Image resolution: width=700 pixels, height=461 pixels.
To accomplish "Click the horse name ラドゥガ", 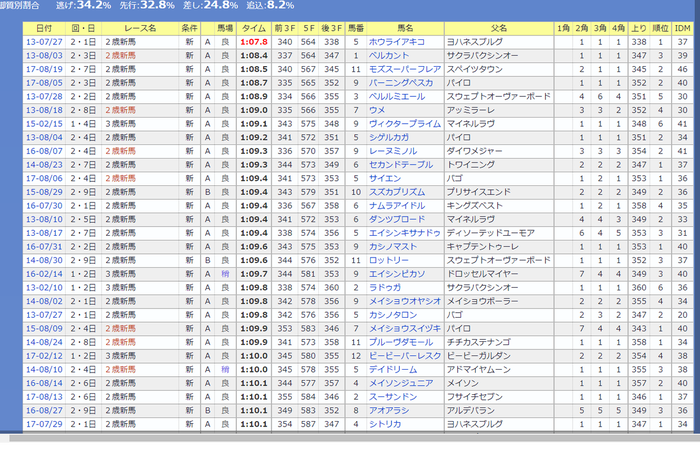I will pyautogui.click(x=384, y=288).
